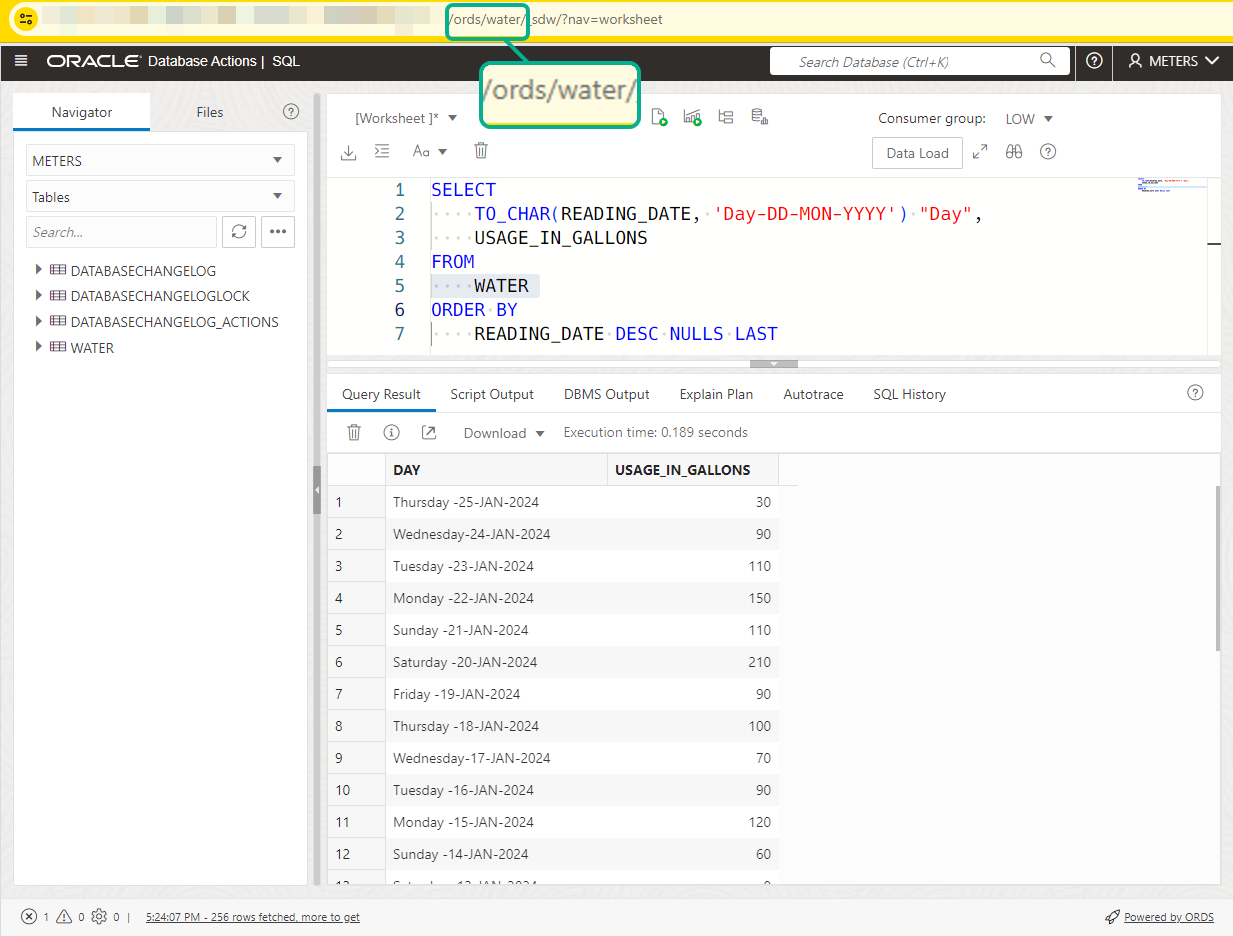Click the binoculars find icon
This screenshot has height=936, width=1233.
coord(1014,152)
